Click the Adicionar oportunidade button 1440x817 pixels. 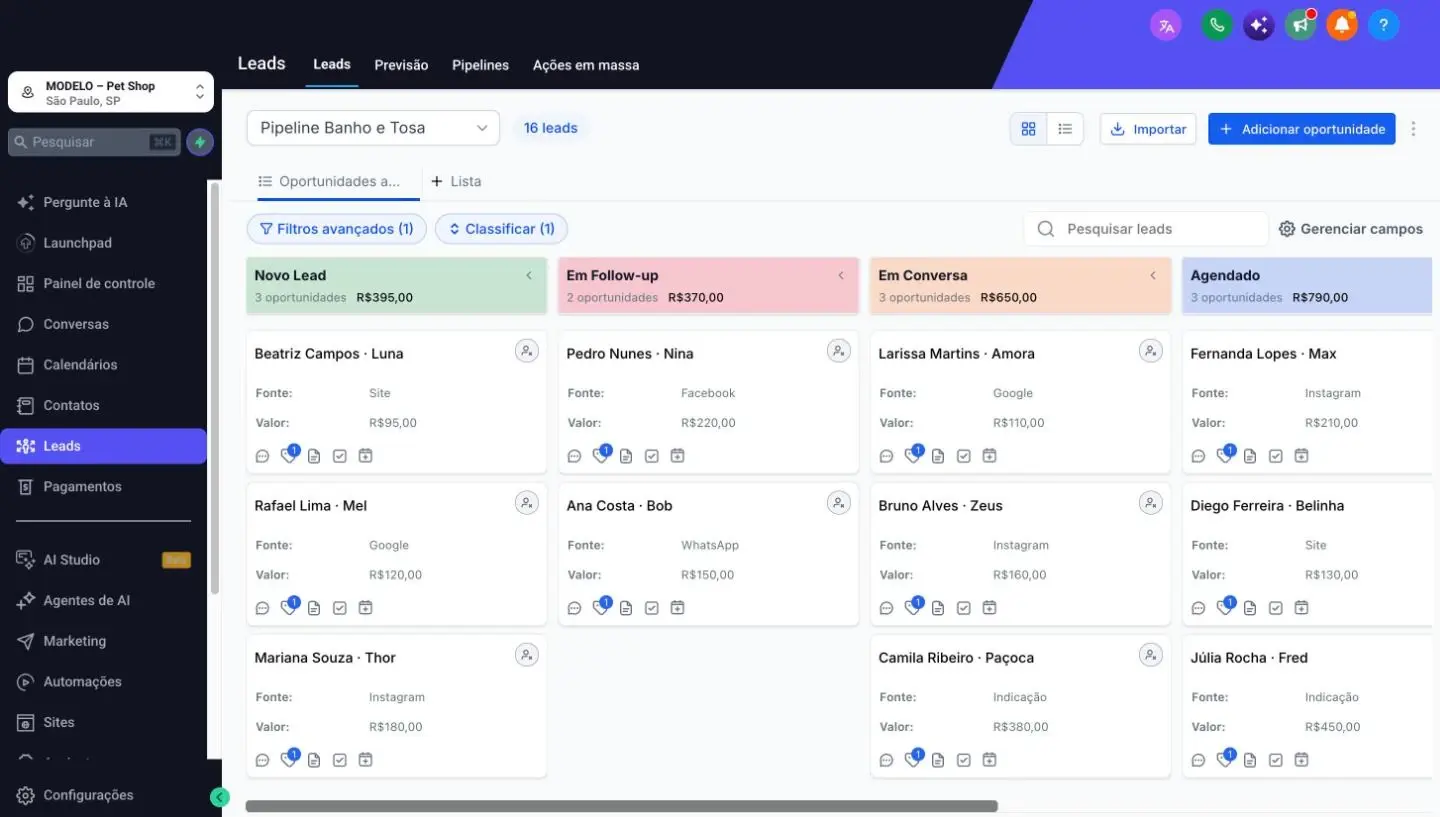coord(1301,129)
